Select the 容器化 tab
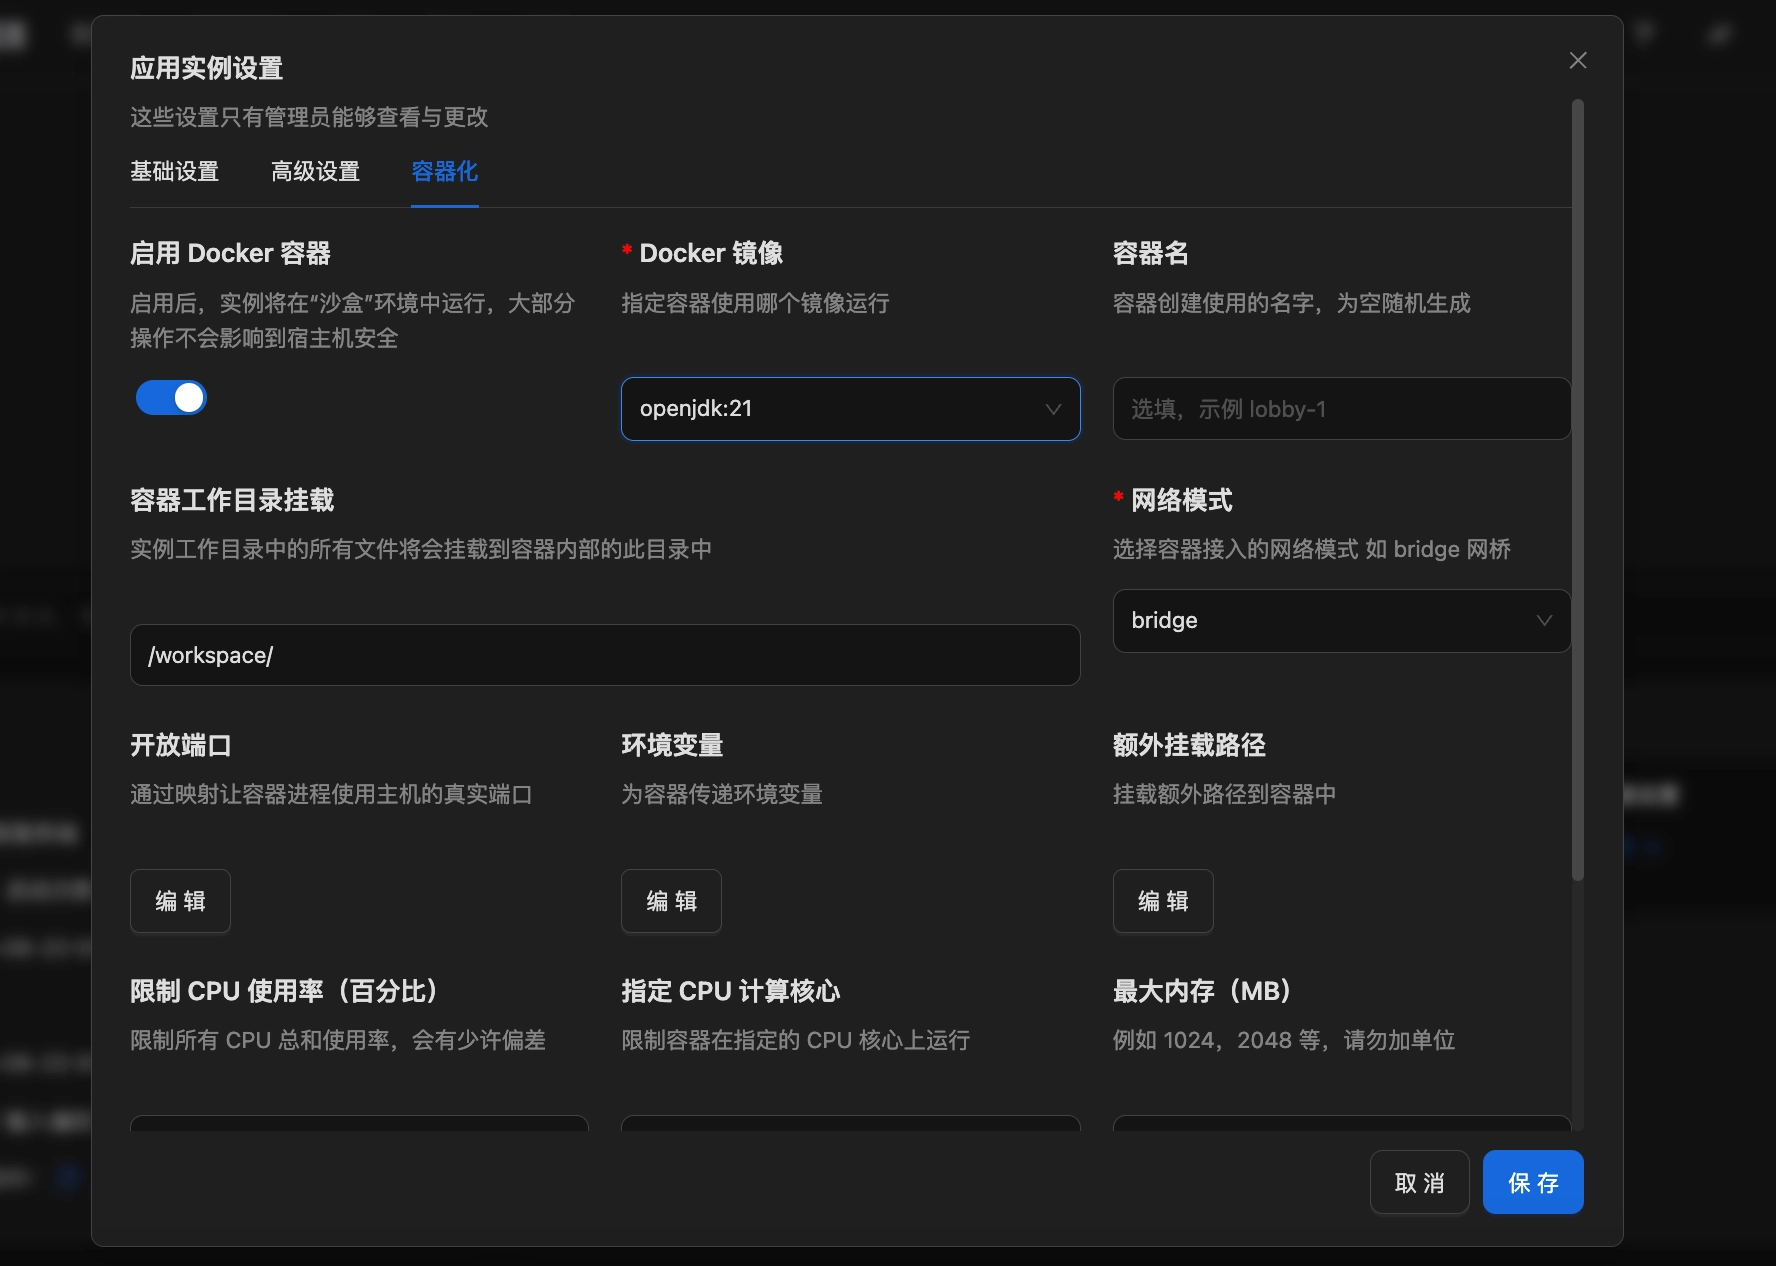 pos(444,171)
